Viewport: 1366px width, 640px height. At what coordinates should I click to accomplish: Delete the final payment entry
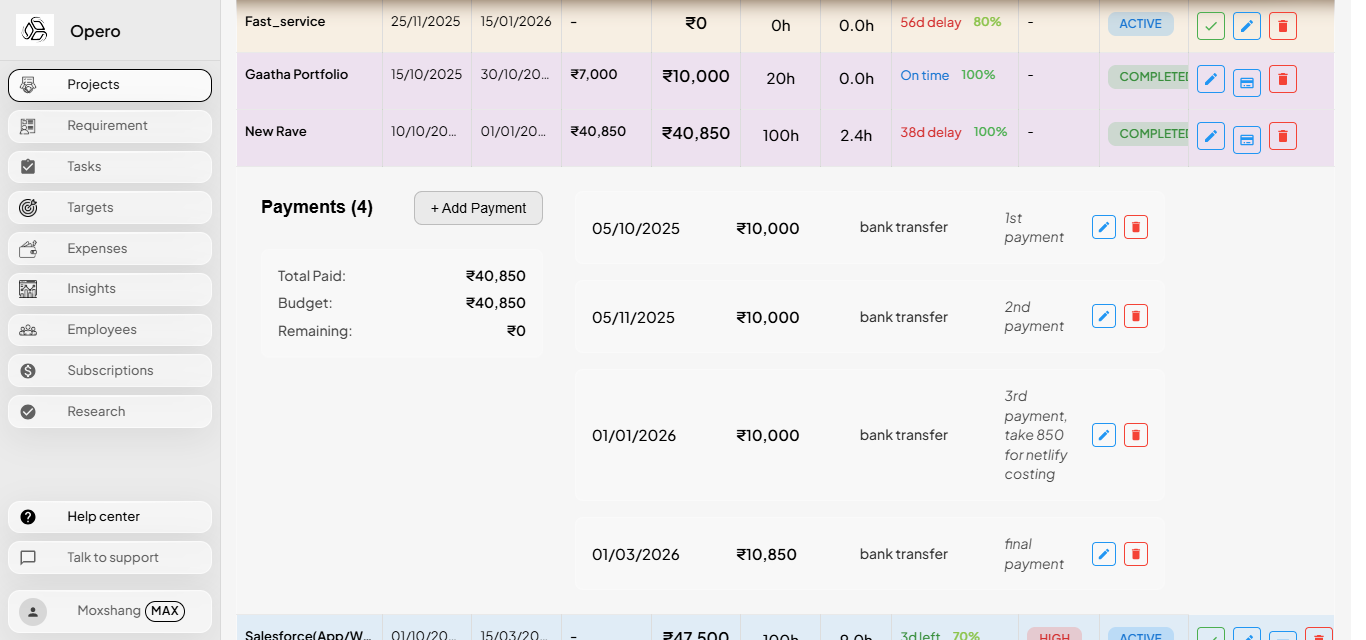click(x=1135, y=553)
